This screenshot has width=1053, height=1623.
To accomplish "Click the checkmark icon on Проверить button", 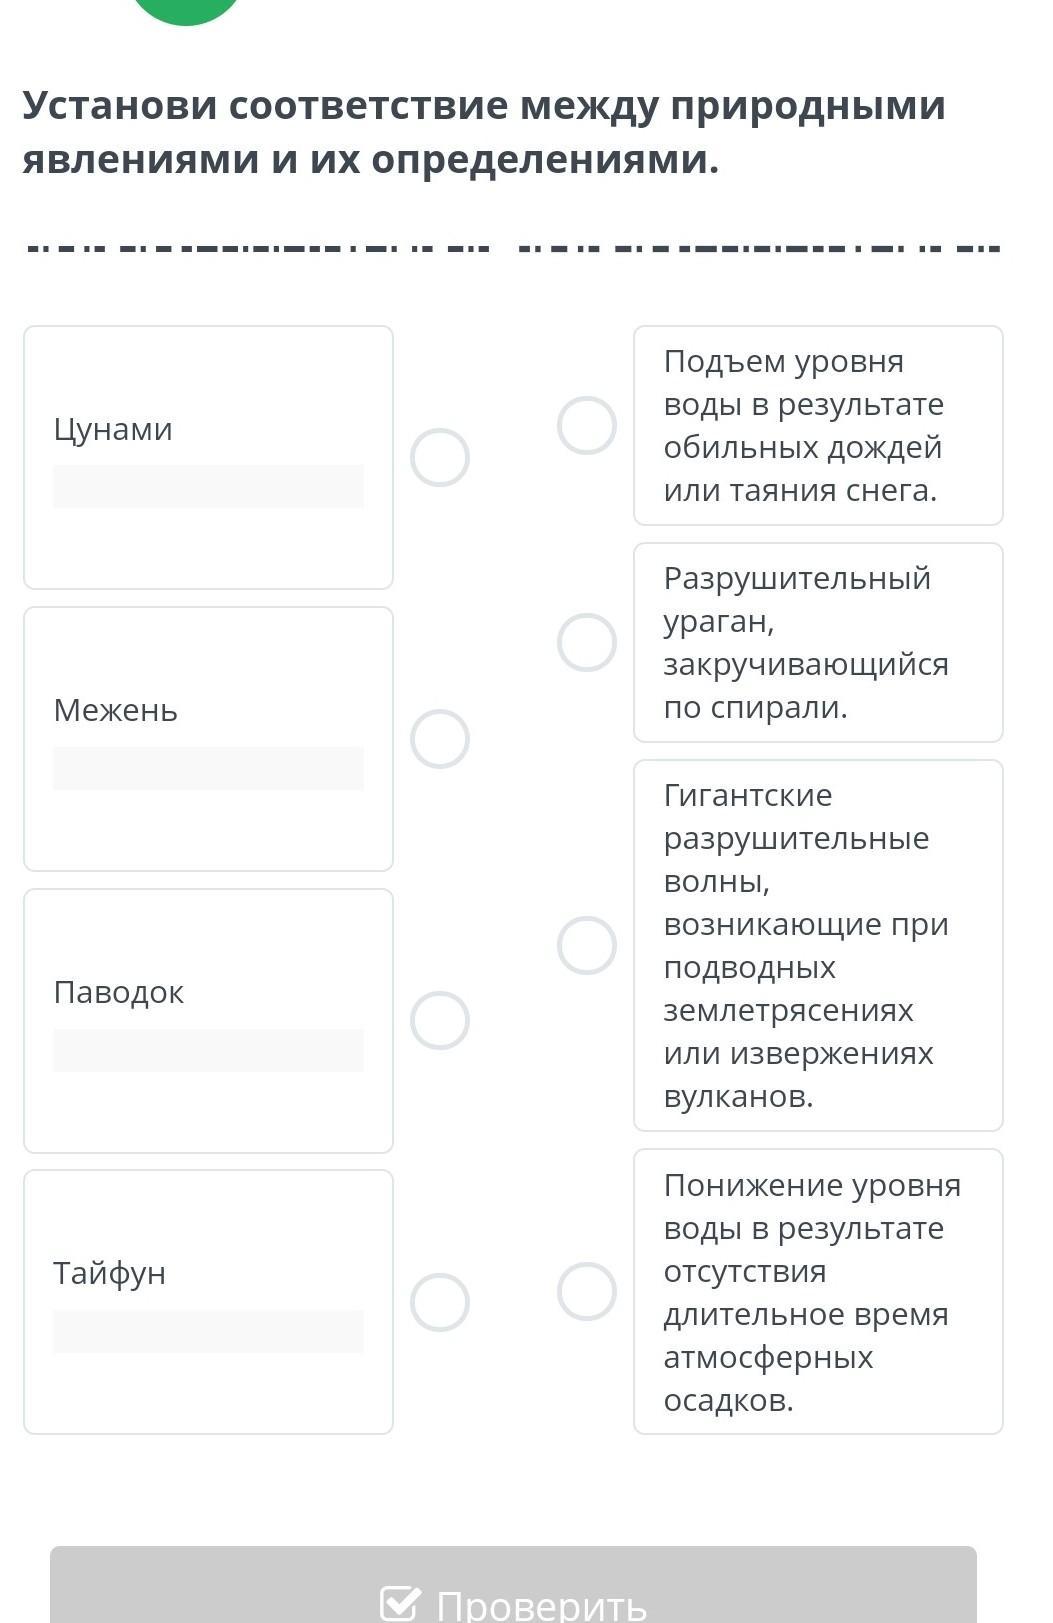I will pos(400,1603).
